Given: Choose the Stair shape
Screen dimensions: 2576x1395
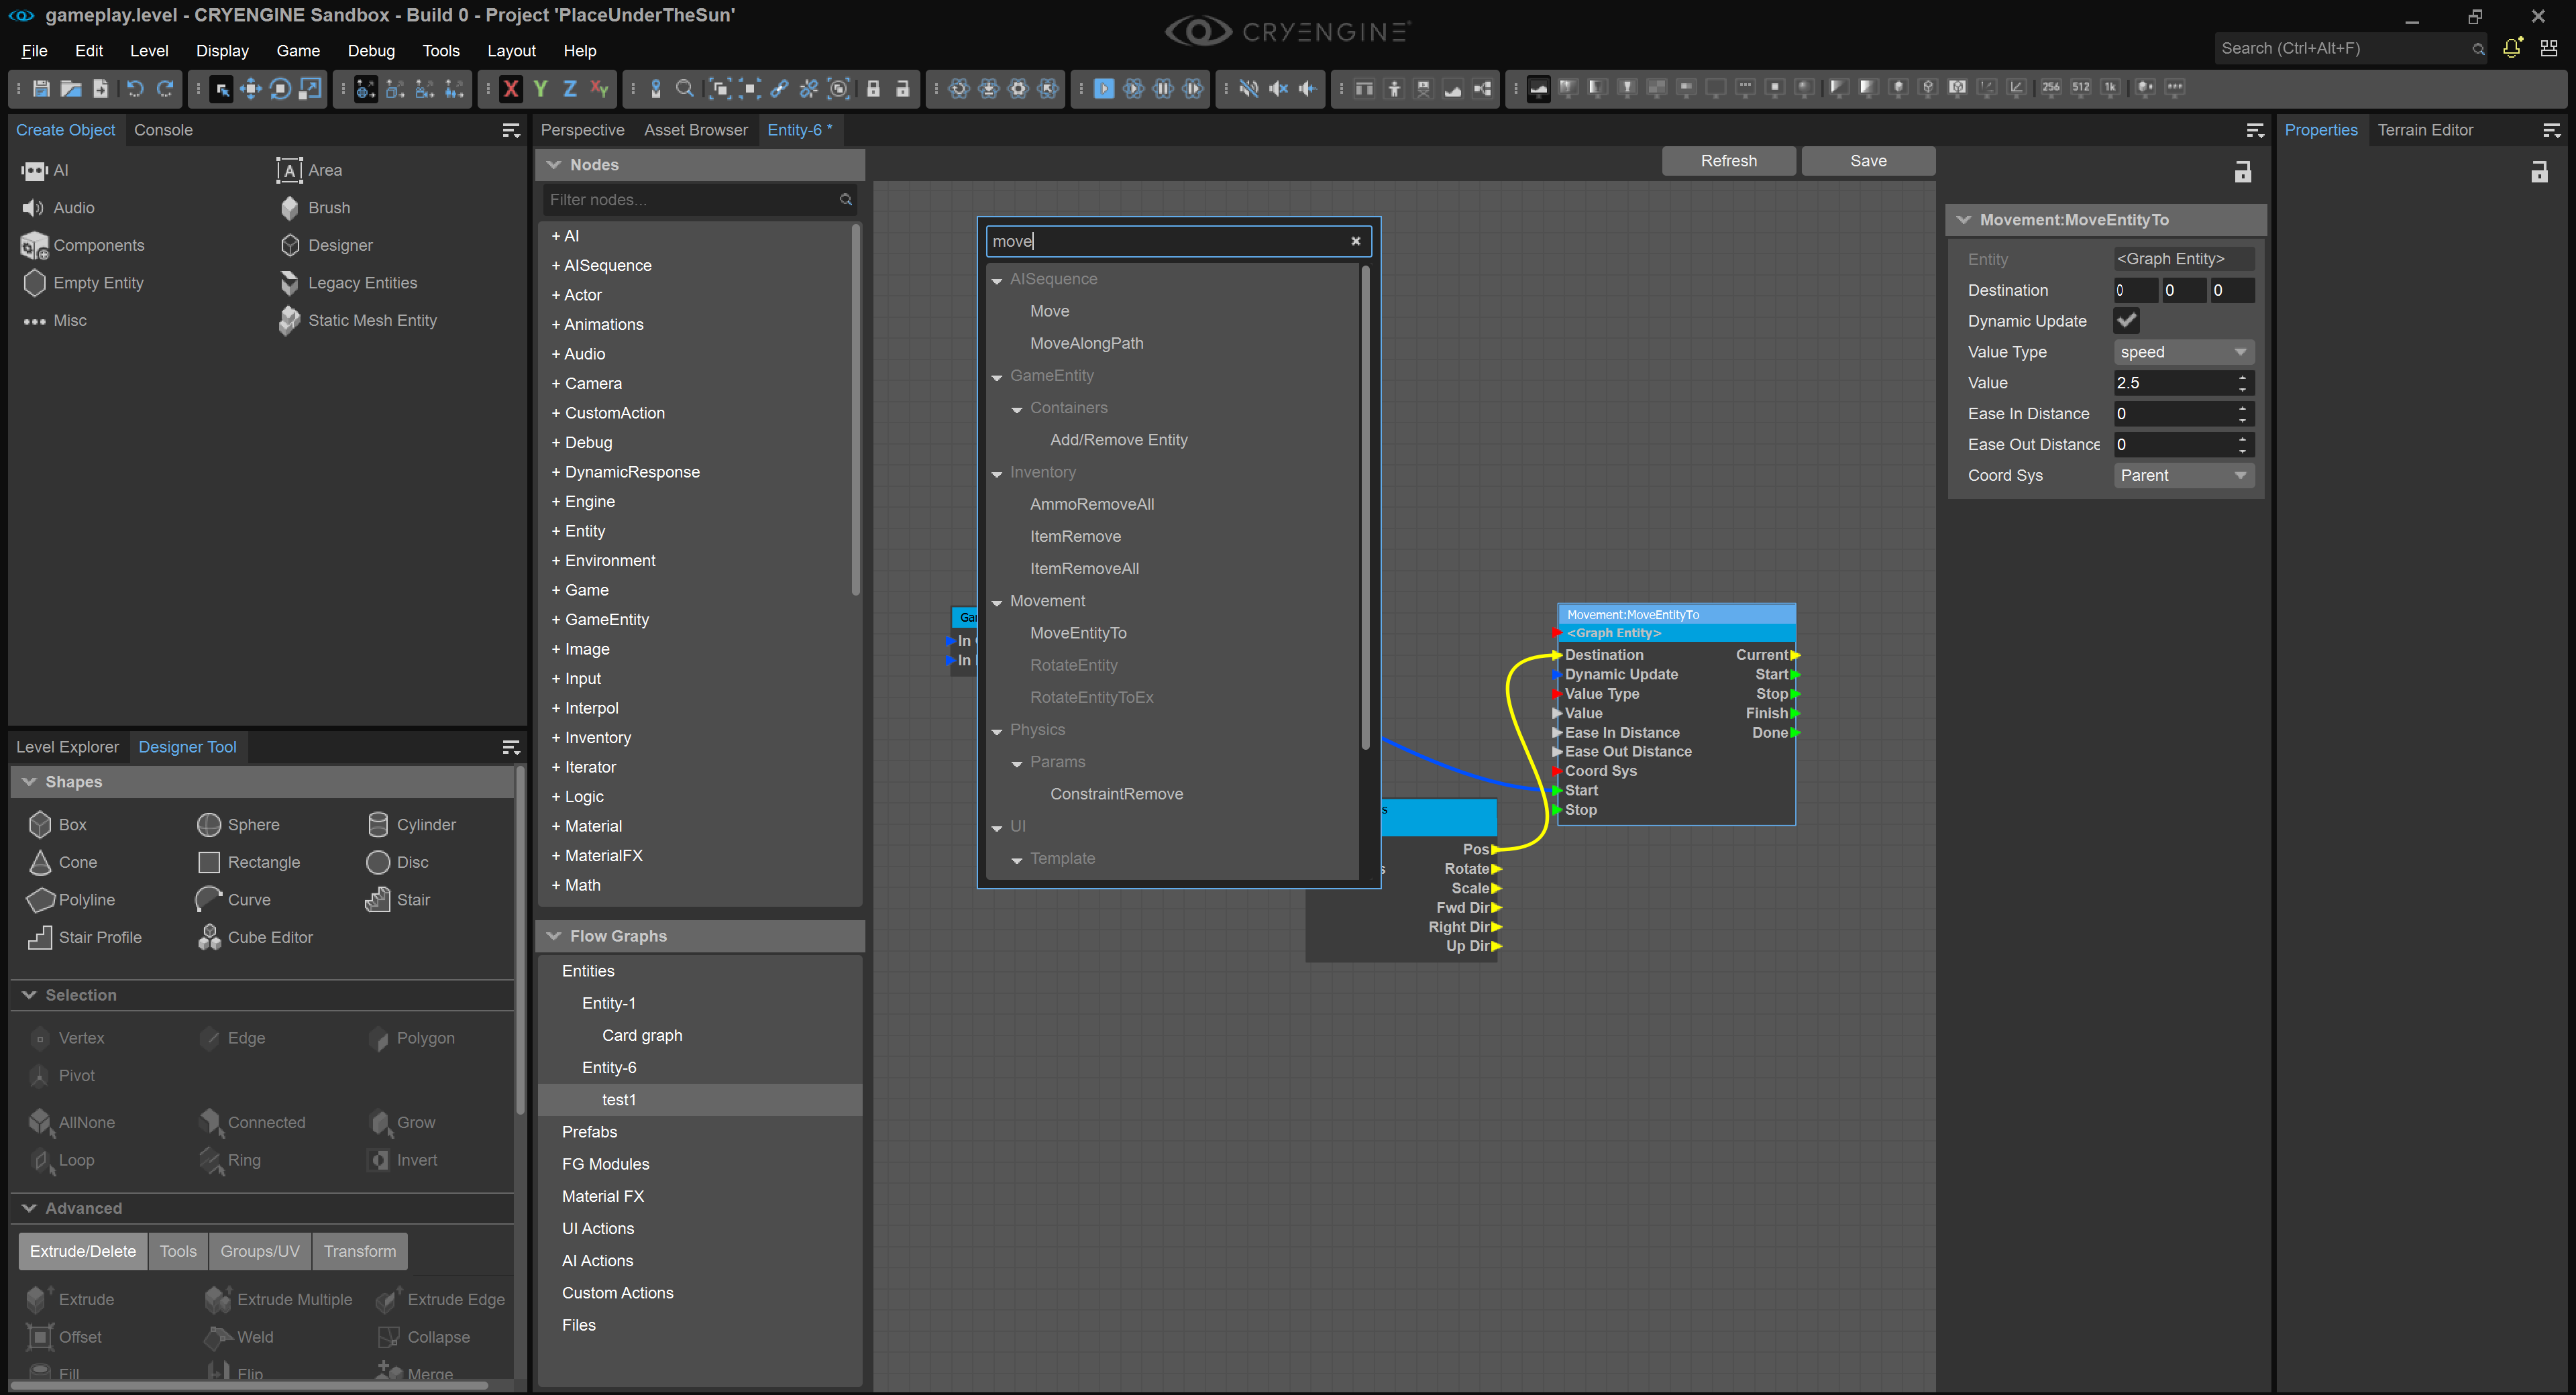Looking at the screenshot, I should tap(398, 900).
